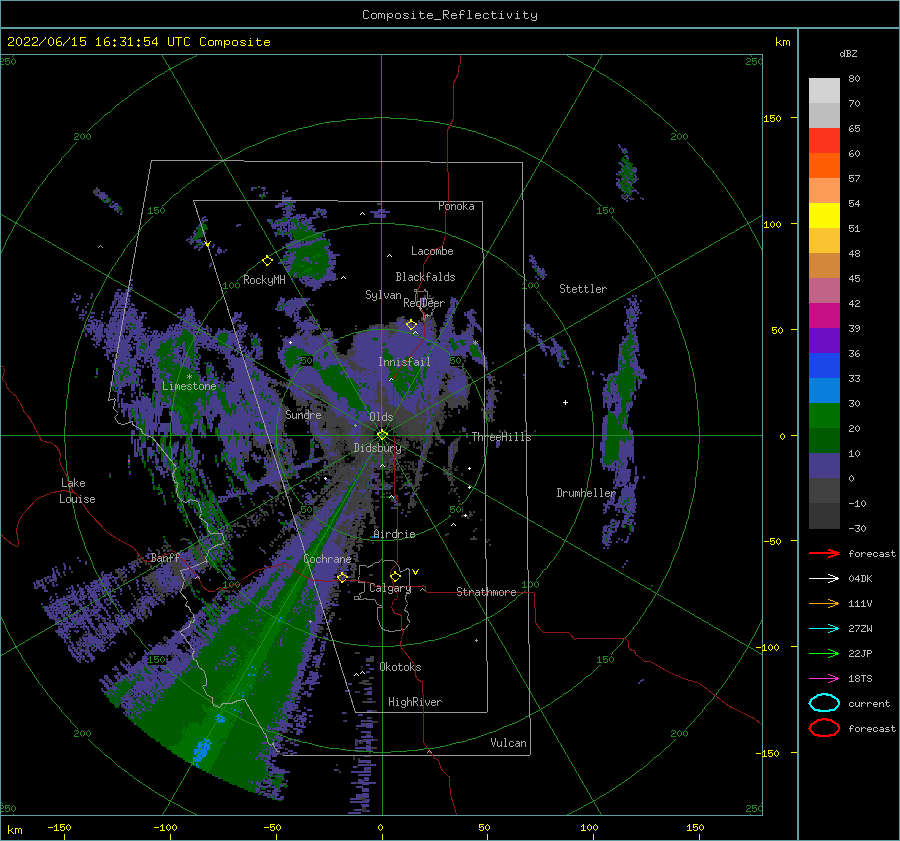Click the Airdrie label

point(394,534)
